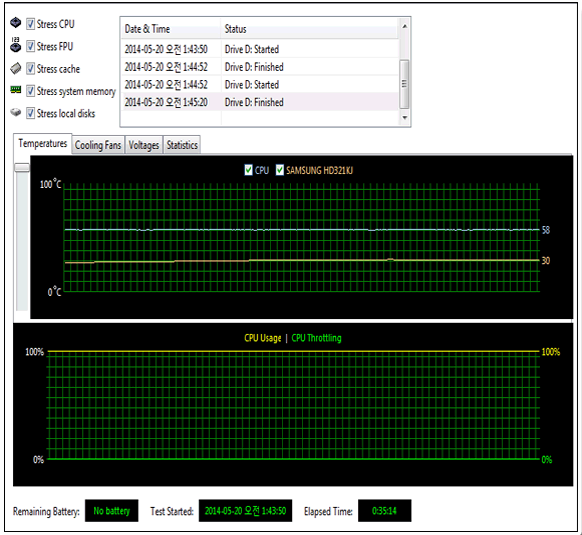Image resolution: width=582 pixels, height=535 pixels.
Task: Click the FPU chip icon beside Stress FPU
Action: point(16,45)
